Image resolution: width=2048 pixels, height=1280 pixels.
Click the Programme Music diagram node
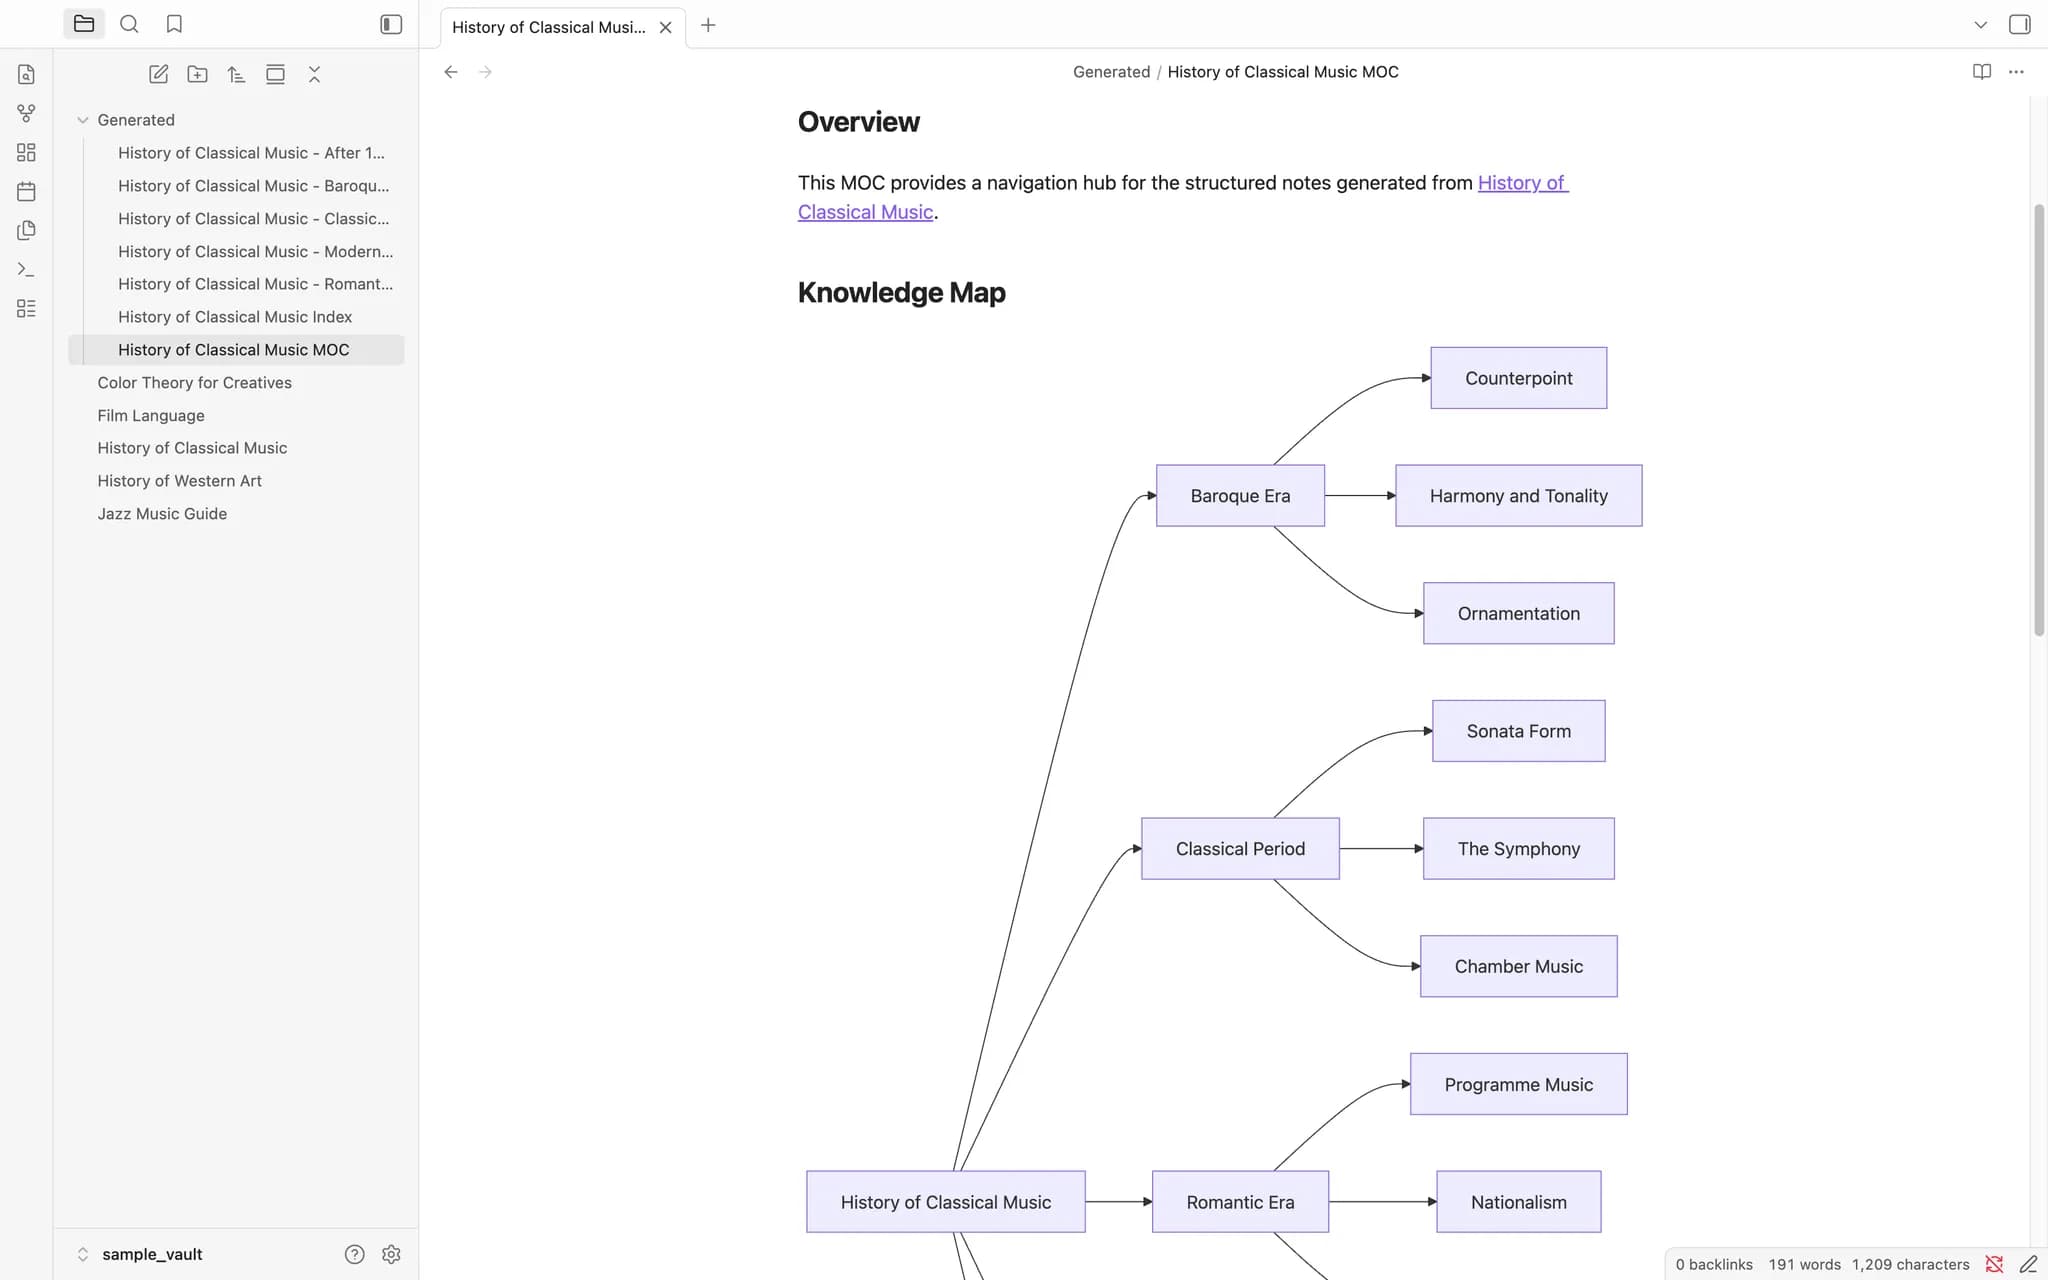tap(1518, 1084)
